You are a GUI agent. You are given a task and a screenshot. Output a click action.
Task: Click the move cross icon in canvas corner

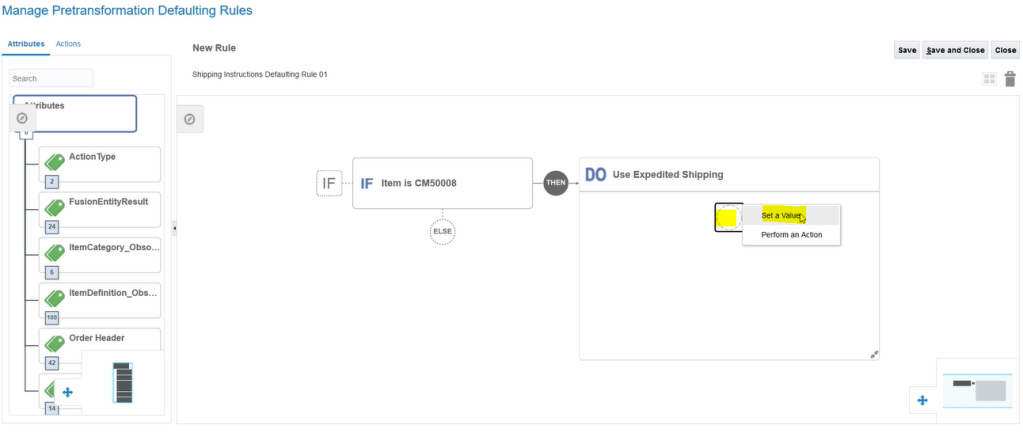pos(922,400)
